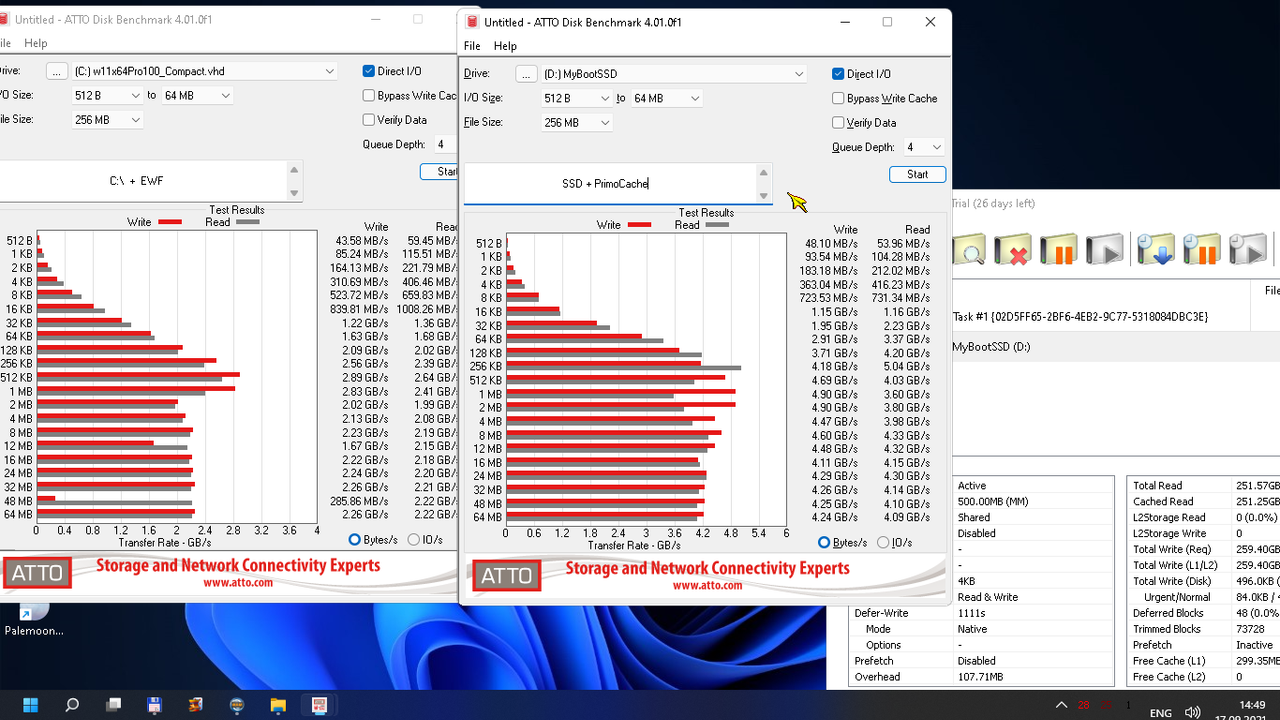Click the red-orange app taskbar icon
Viewport: 1280px width, 720px height.
click(196, 704)
